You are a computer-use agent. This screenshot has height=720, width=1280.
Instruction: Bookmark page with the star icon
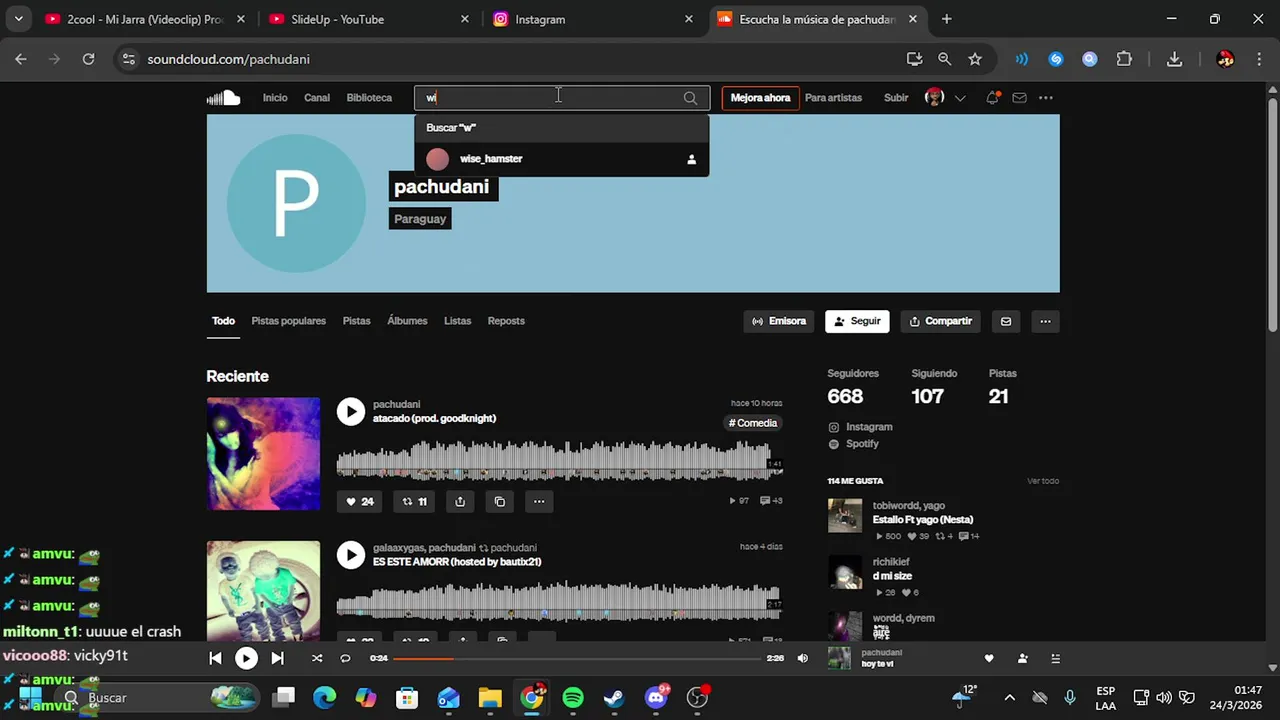coord(975,59)
